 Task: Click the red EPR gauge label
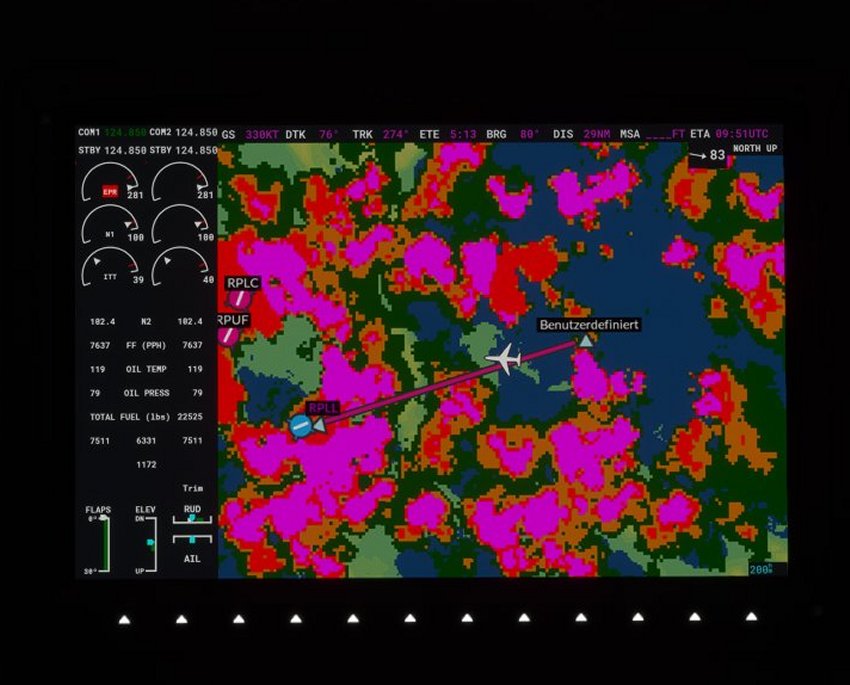pos(110,191)
